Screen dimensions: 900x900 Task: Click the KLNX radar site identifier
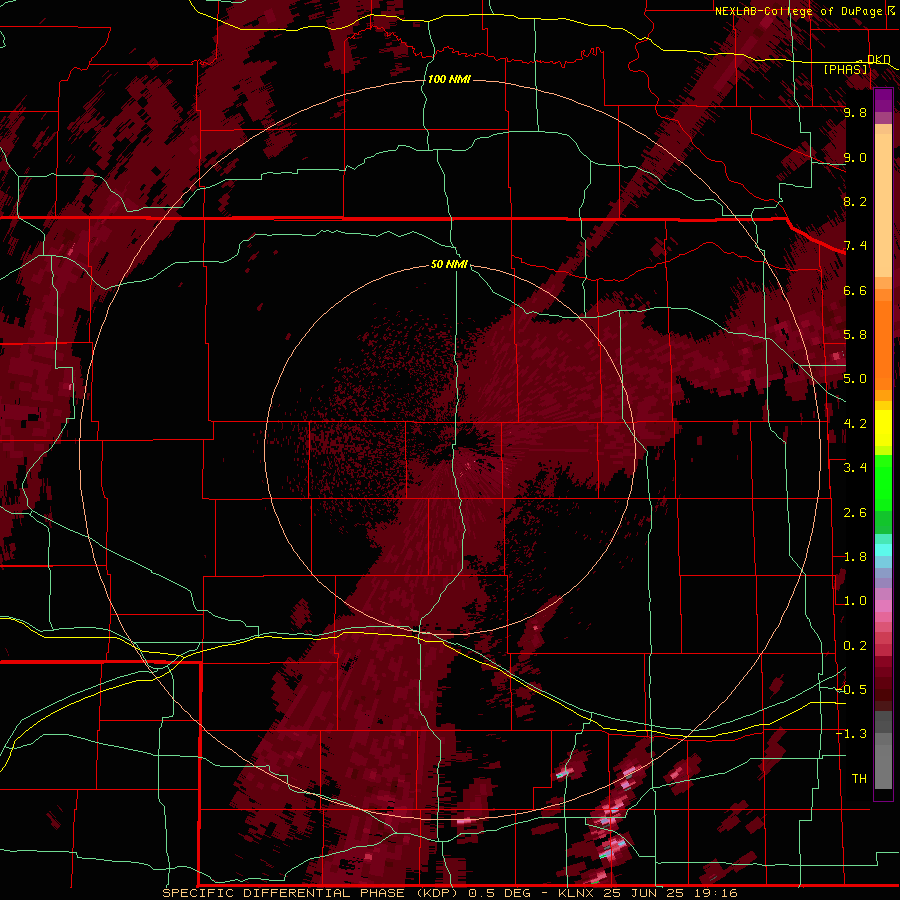577,893
